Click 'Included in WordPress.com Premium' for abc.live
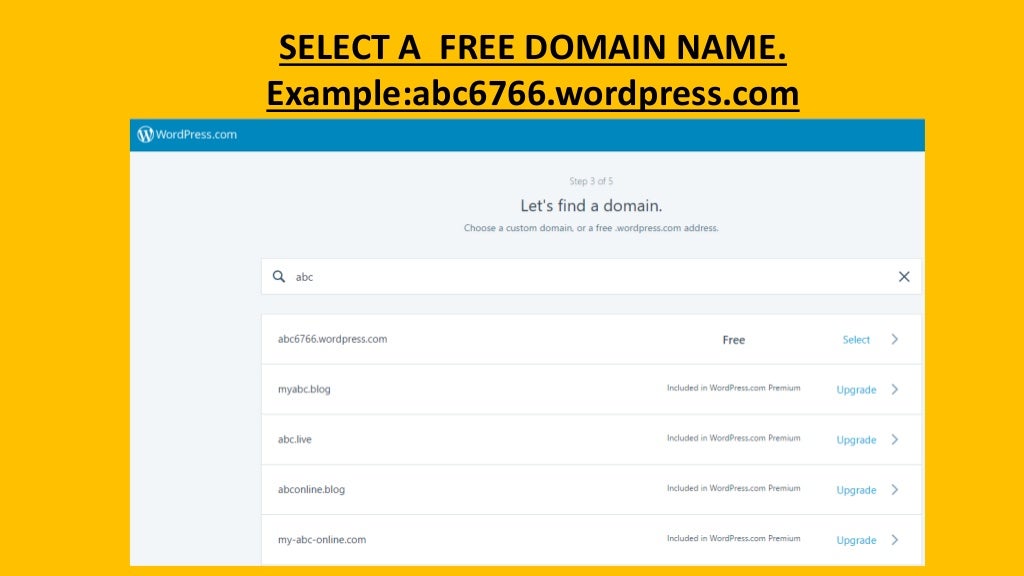 pyautogui.click(x=733, y=438)
